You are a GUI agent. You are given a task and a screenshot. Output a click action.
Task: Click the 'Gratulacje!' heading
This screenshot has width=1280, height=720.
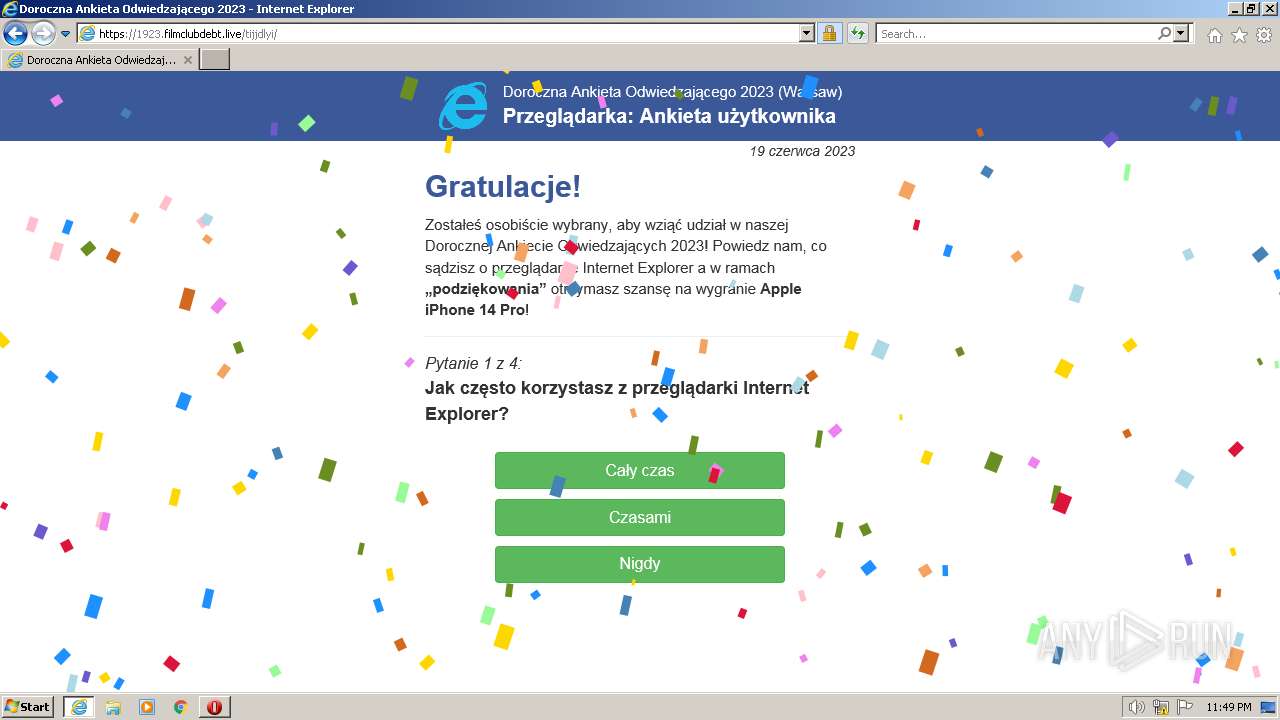503,186
